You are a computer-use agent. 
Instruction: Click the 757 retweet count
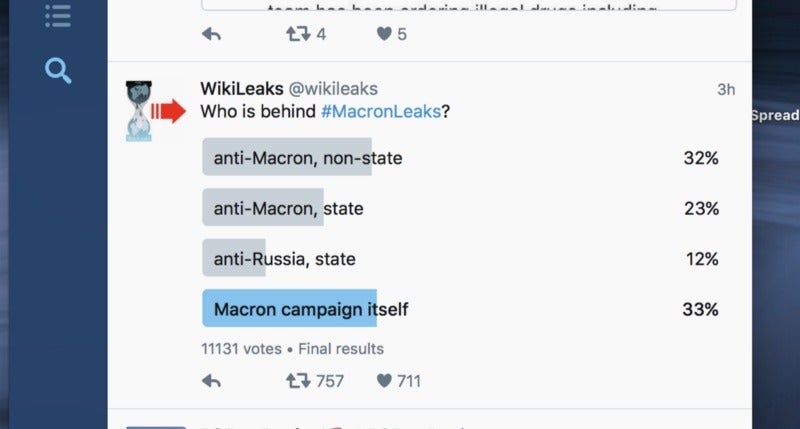click(330, 381)
